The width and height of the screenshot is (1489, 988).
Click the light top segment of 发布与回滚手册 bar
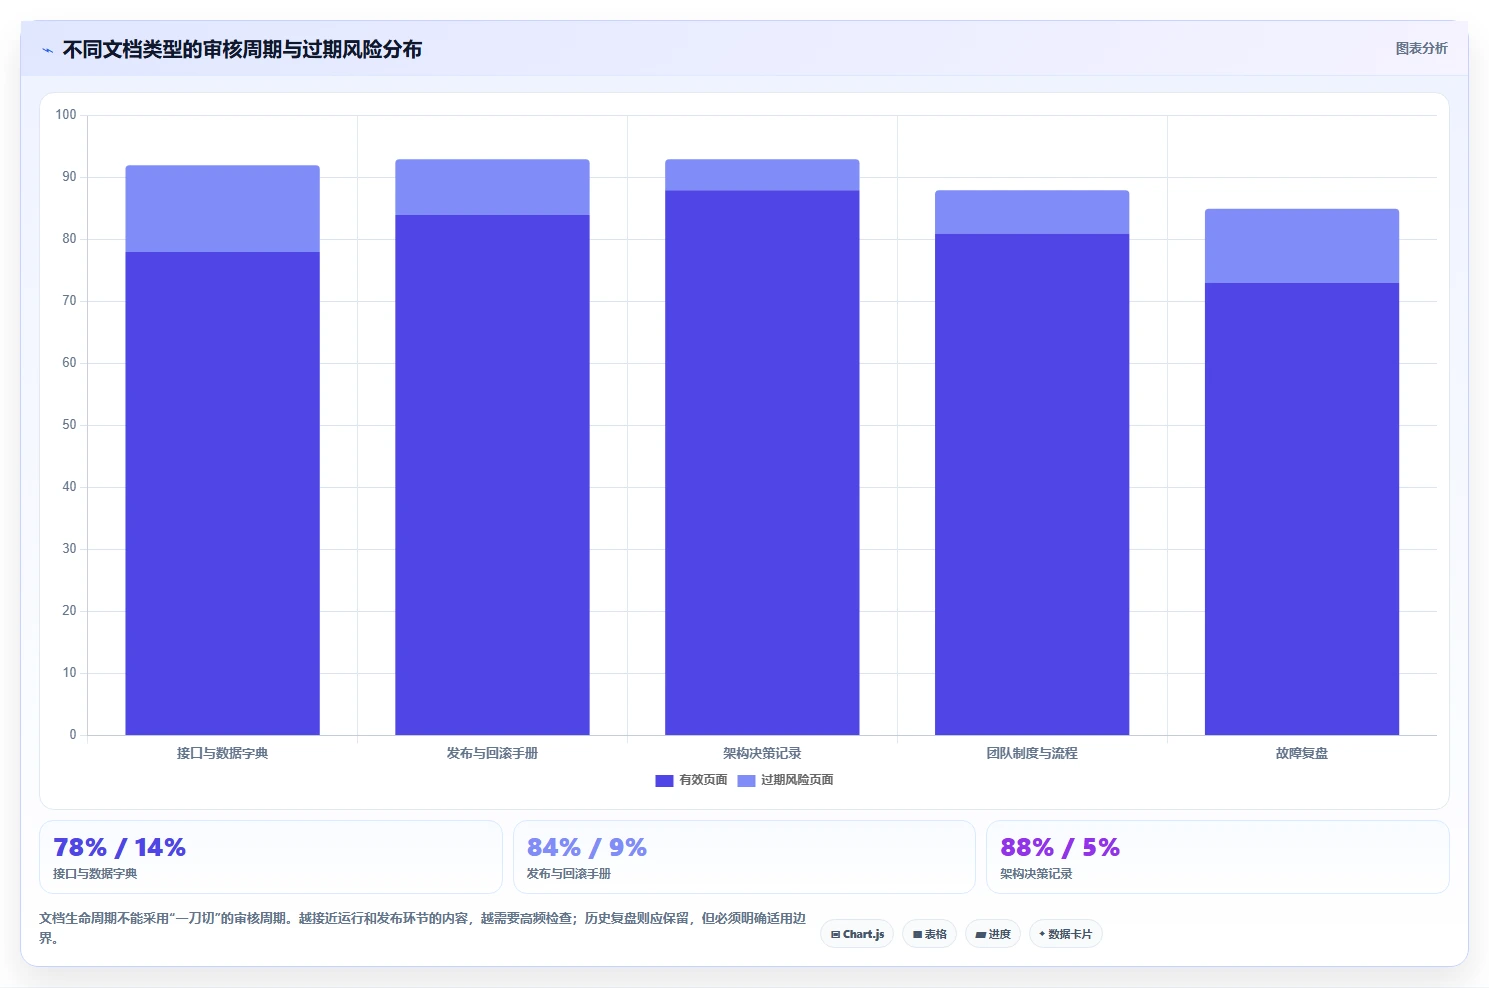(x=492, y=187)
